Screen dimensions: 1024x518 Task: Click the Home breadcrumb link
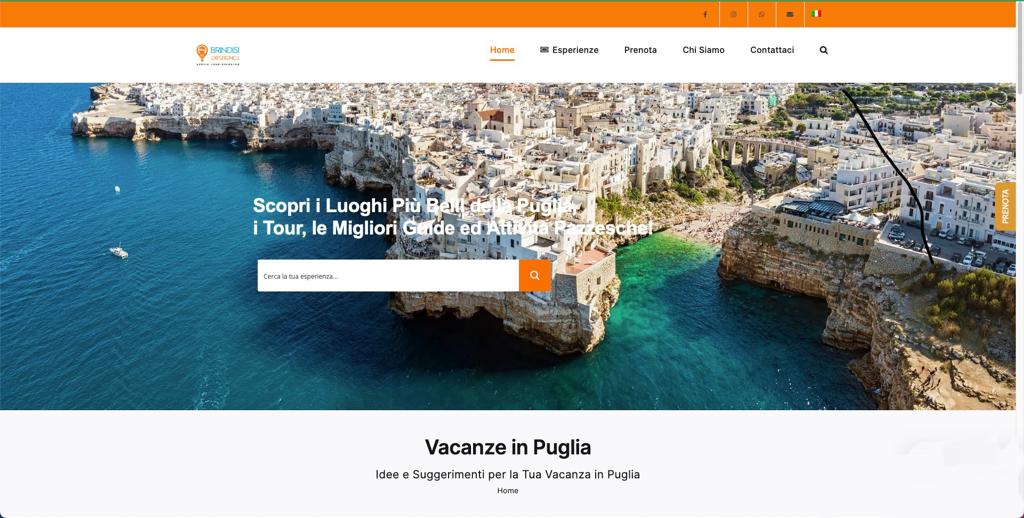(507, 491)
